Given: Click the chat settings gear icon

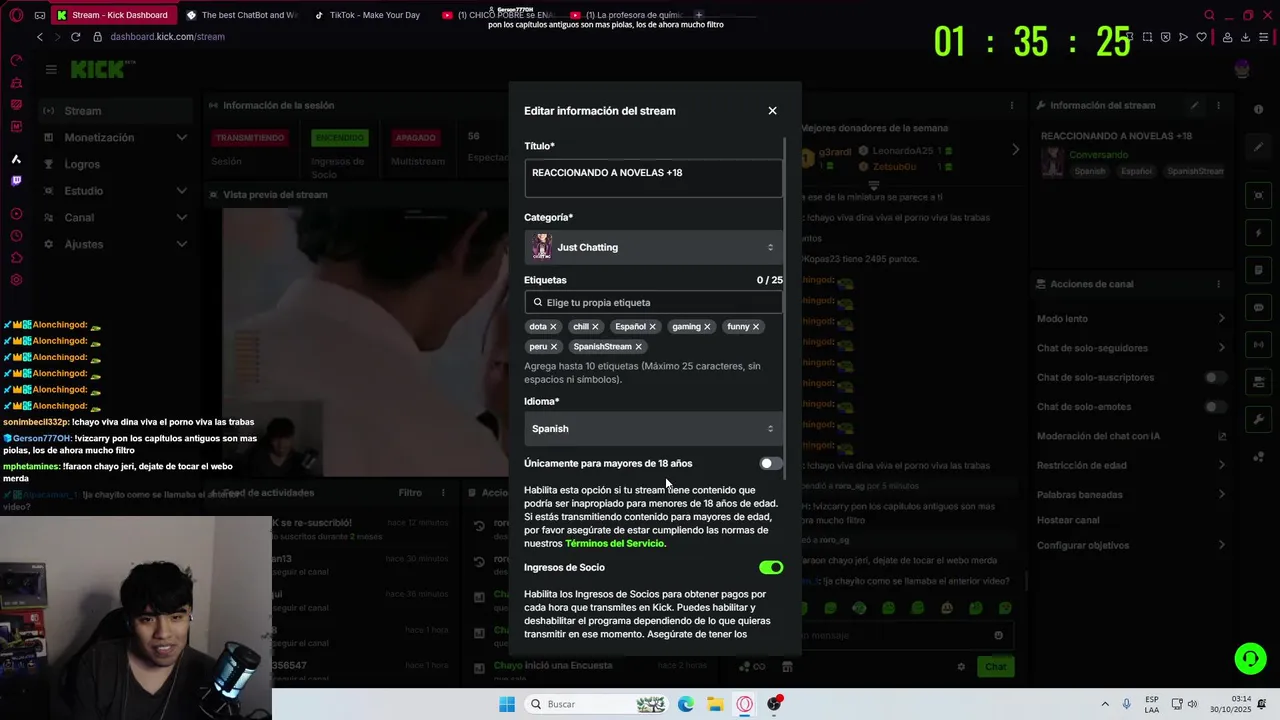Looking at the screenshot, I should [x=961, y=666].
